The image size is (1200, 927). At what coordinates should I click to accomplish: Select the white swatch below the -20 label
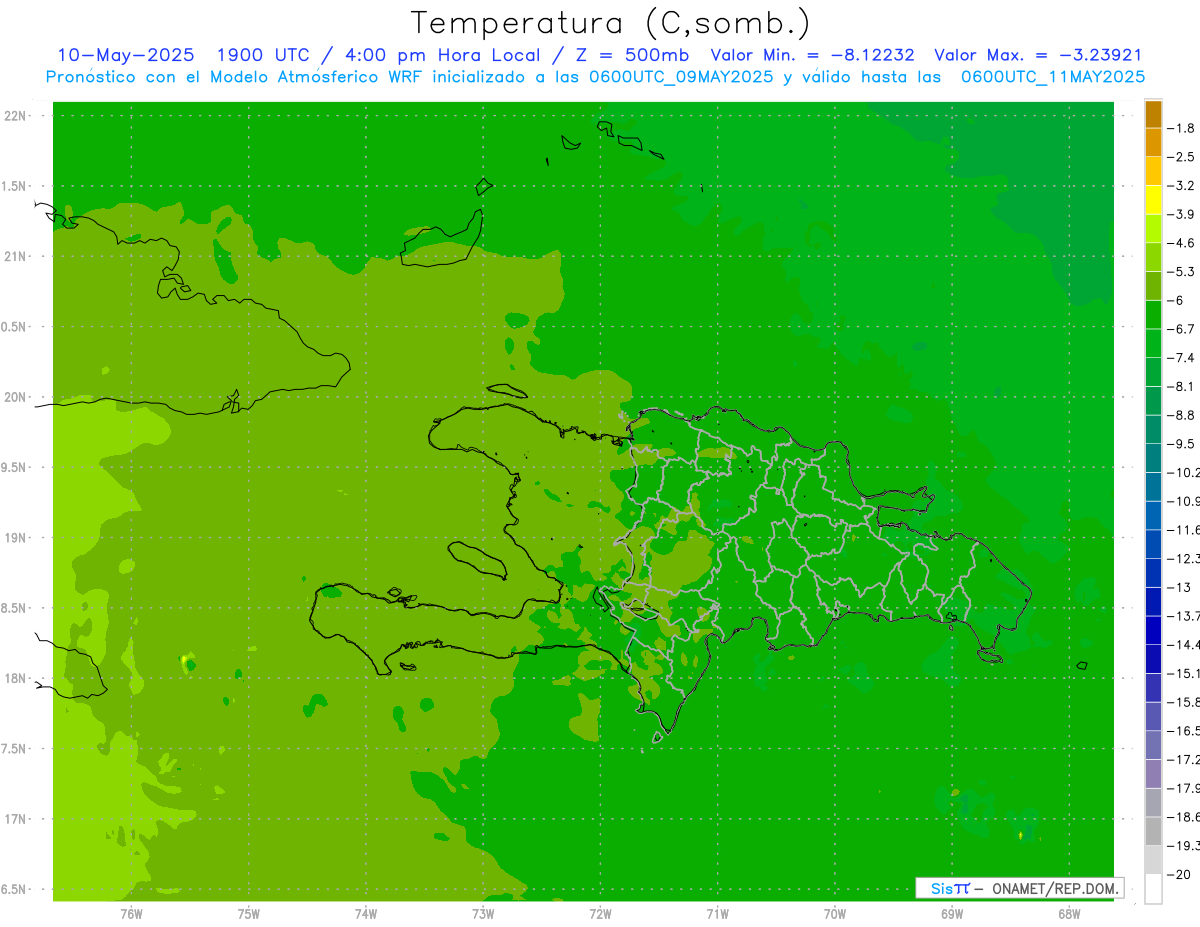(1153, 889)
